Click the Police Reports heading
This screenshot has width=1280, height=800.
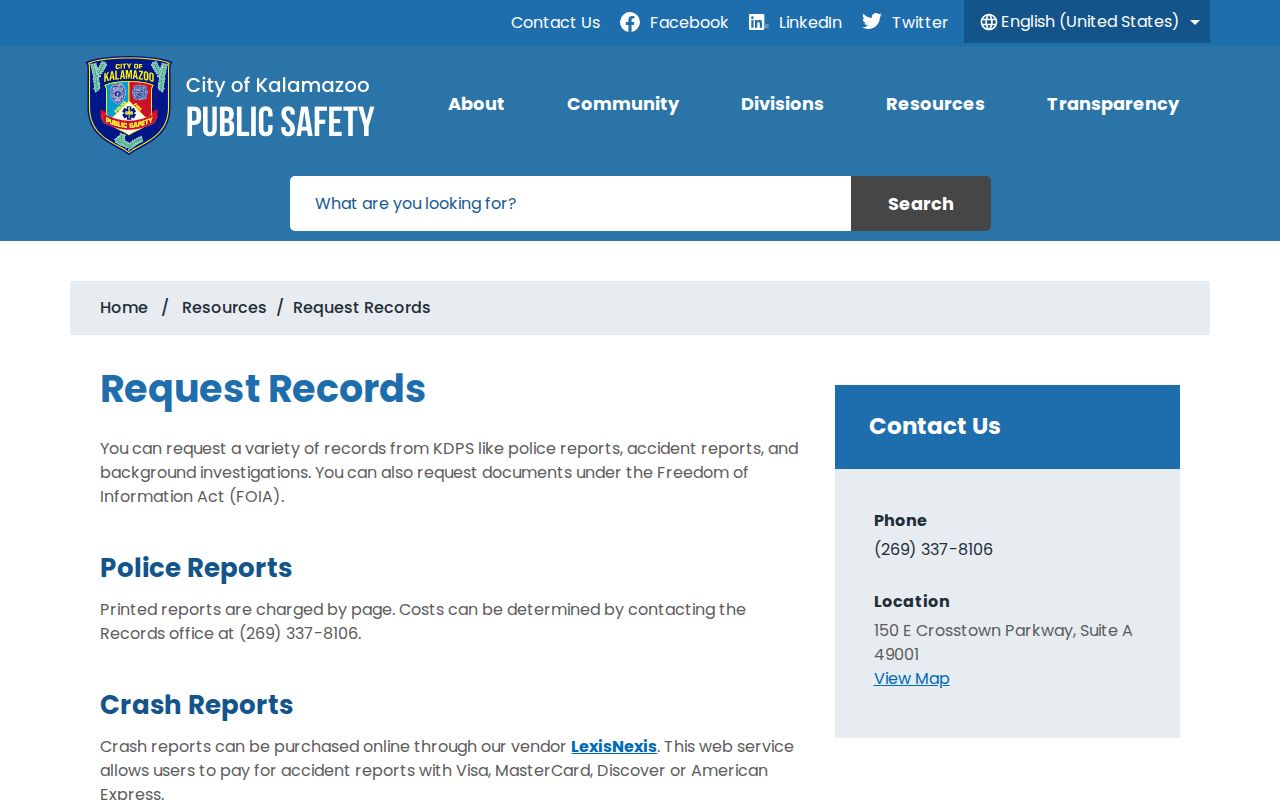tap(196, 568)
